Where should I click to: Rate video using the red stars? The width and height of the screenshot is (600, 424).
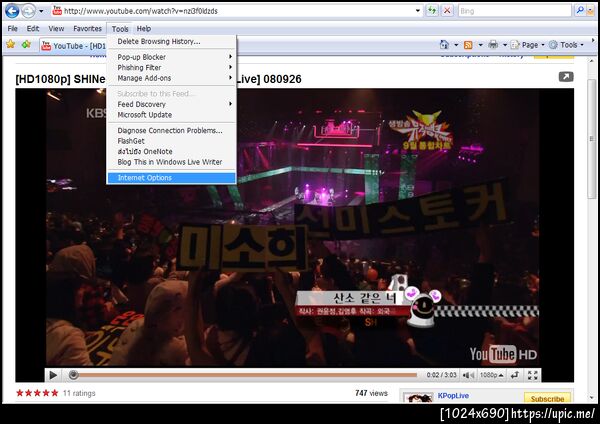[x=37, y=393]
